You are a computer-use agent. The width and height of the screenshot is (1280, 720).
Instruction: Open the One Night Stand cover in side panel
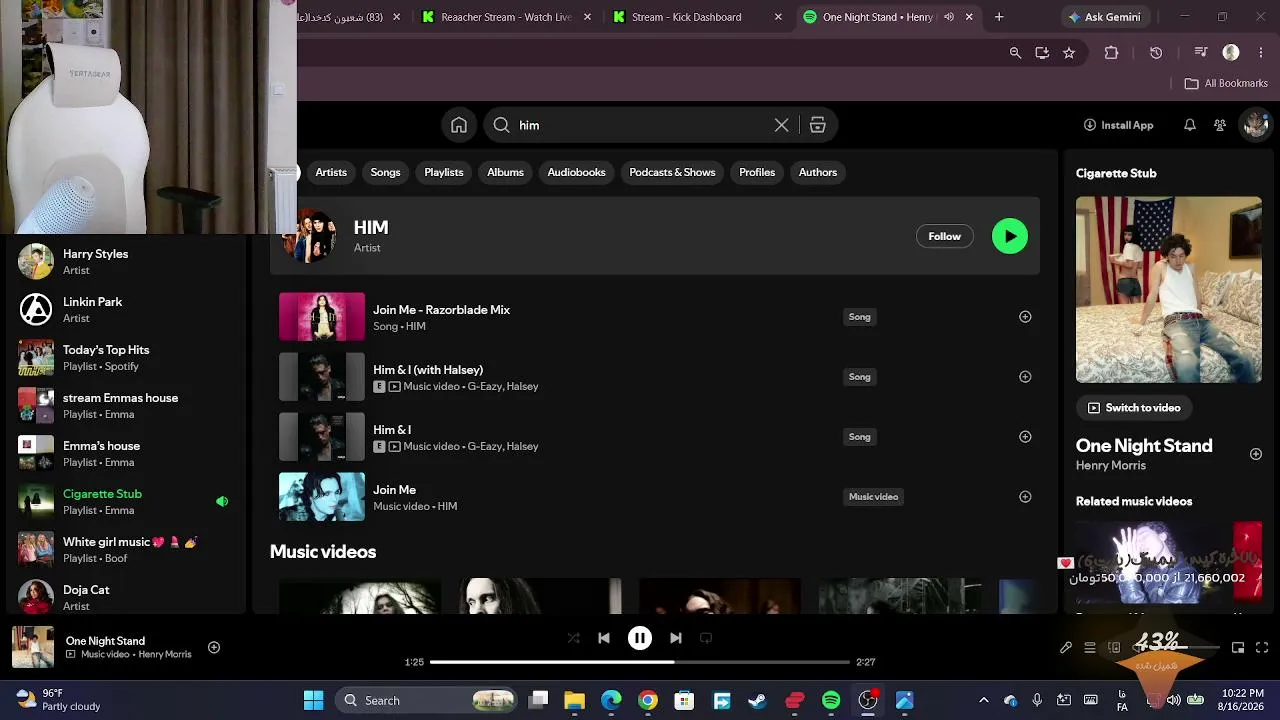point(1168,290)
